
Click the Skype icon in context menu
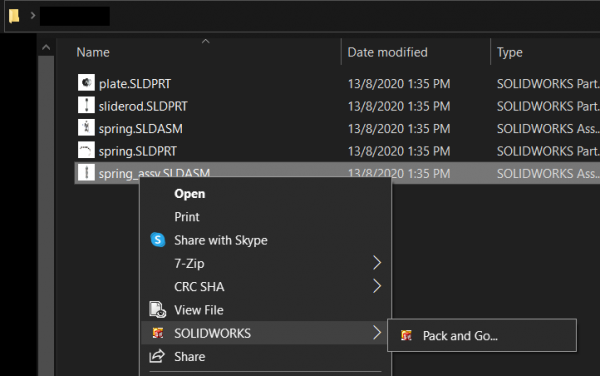(158, 240)
